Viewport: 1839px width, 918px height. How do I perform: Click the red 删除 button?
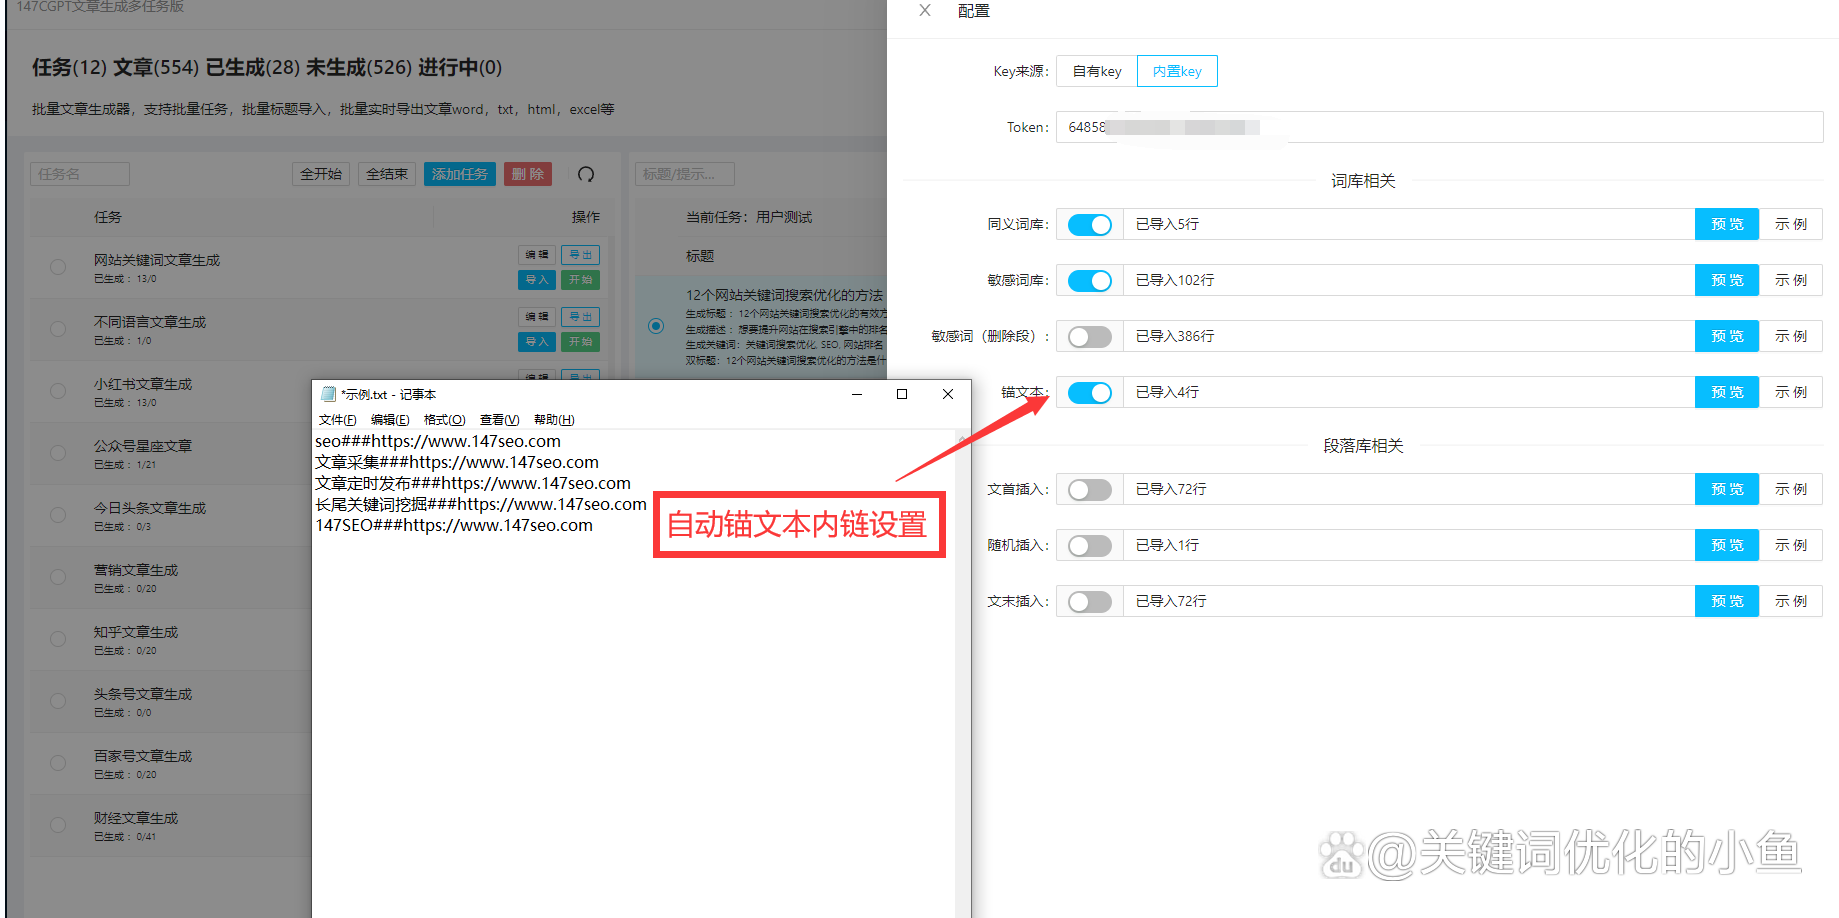(527, 174)
